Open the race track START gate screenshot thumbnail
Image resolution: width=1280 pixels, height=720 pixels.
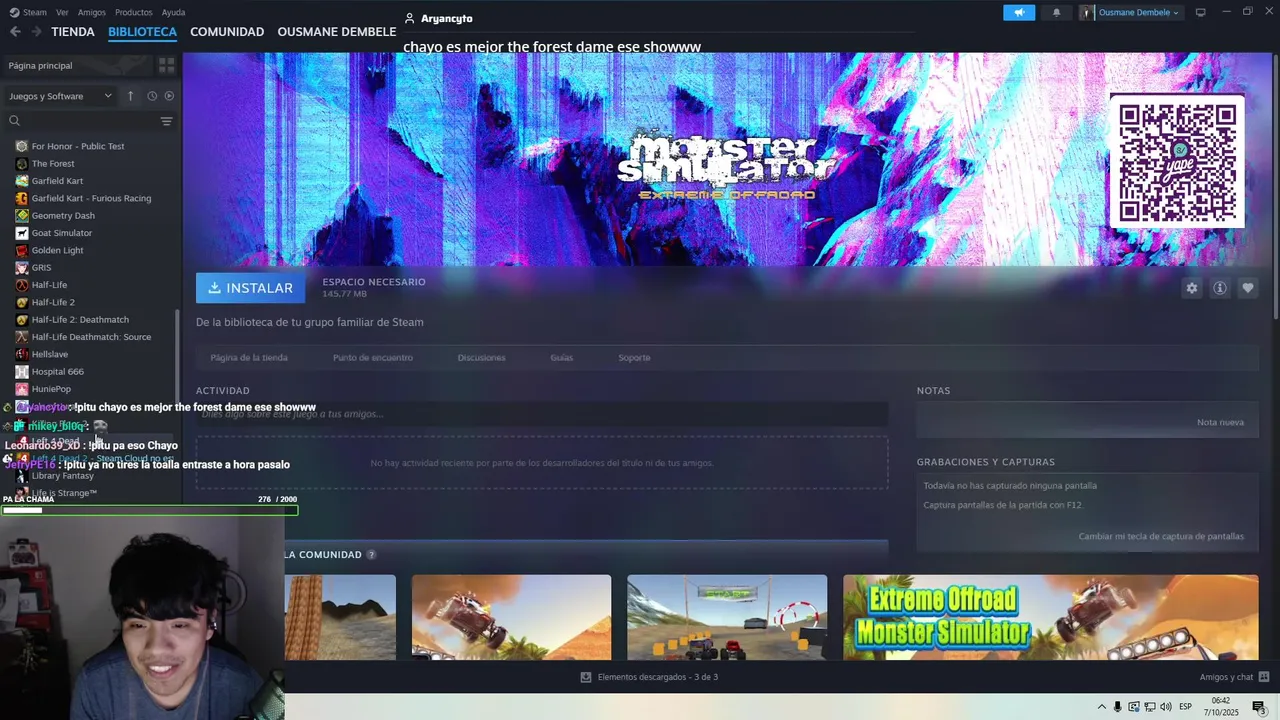(x=727, y=617)
